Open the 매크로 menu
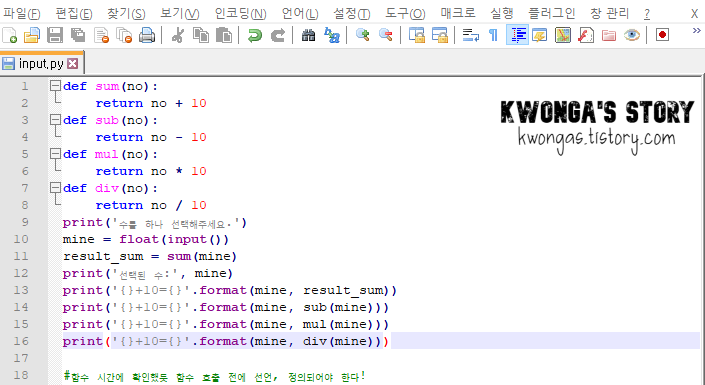Screen dimensions: 705x385 (x=458, y=13)
